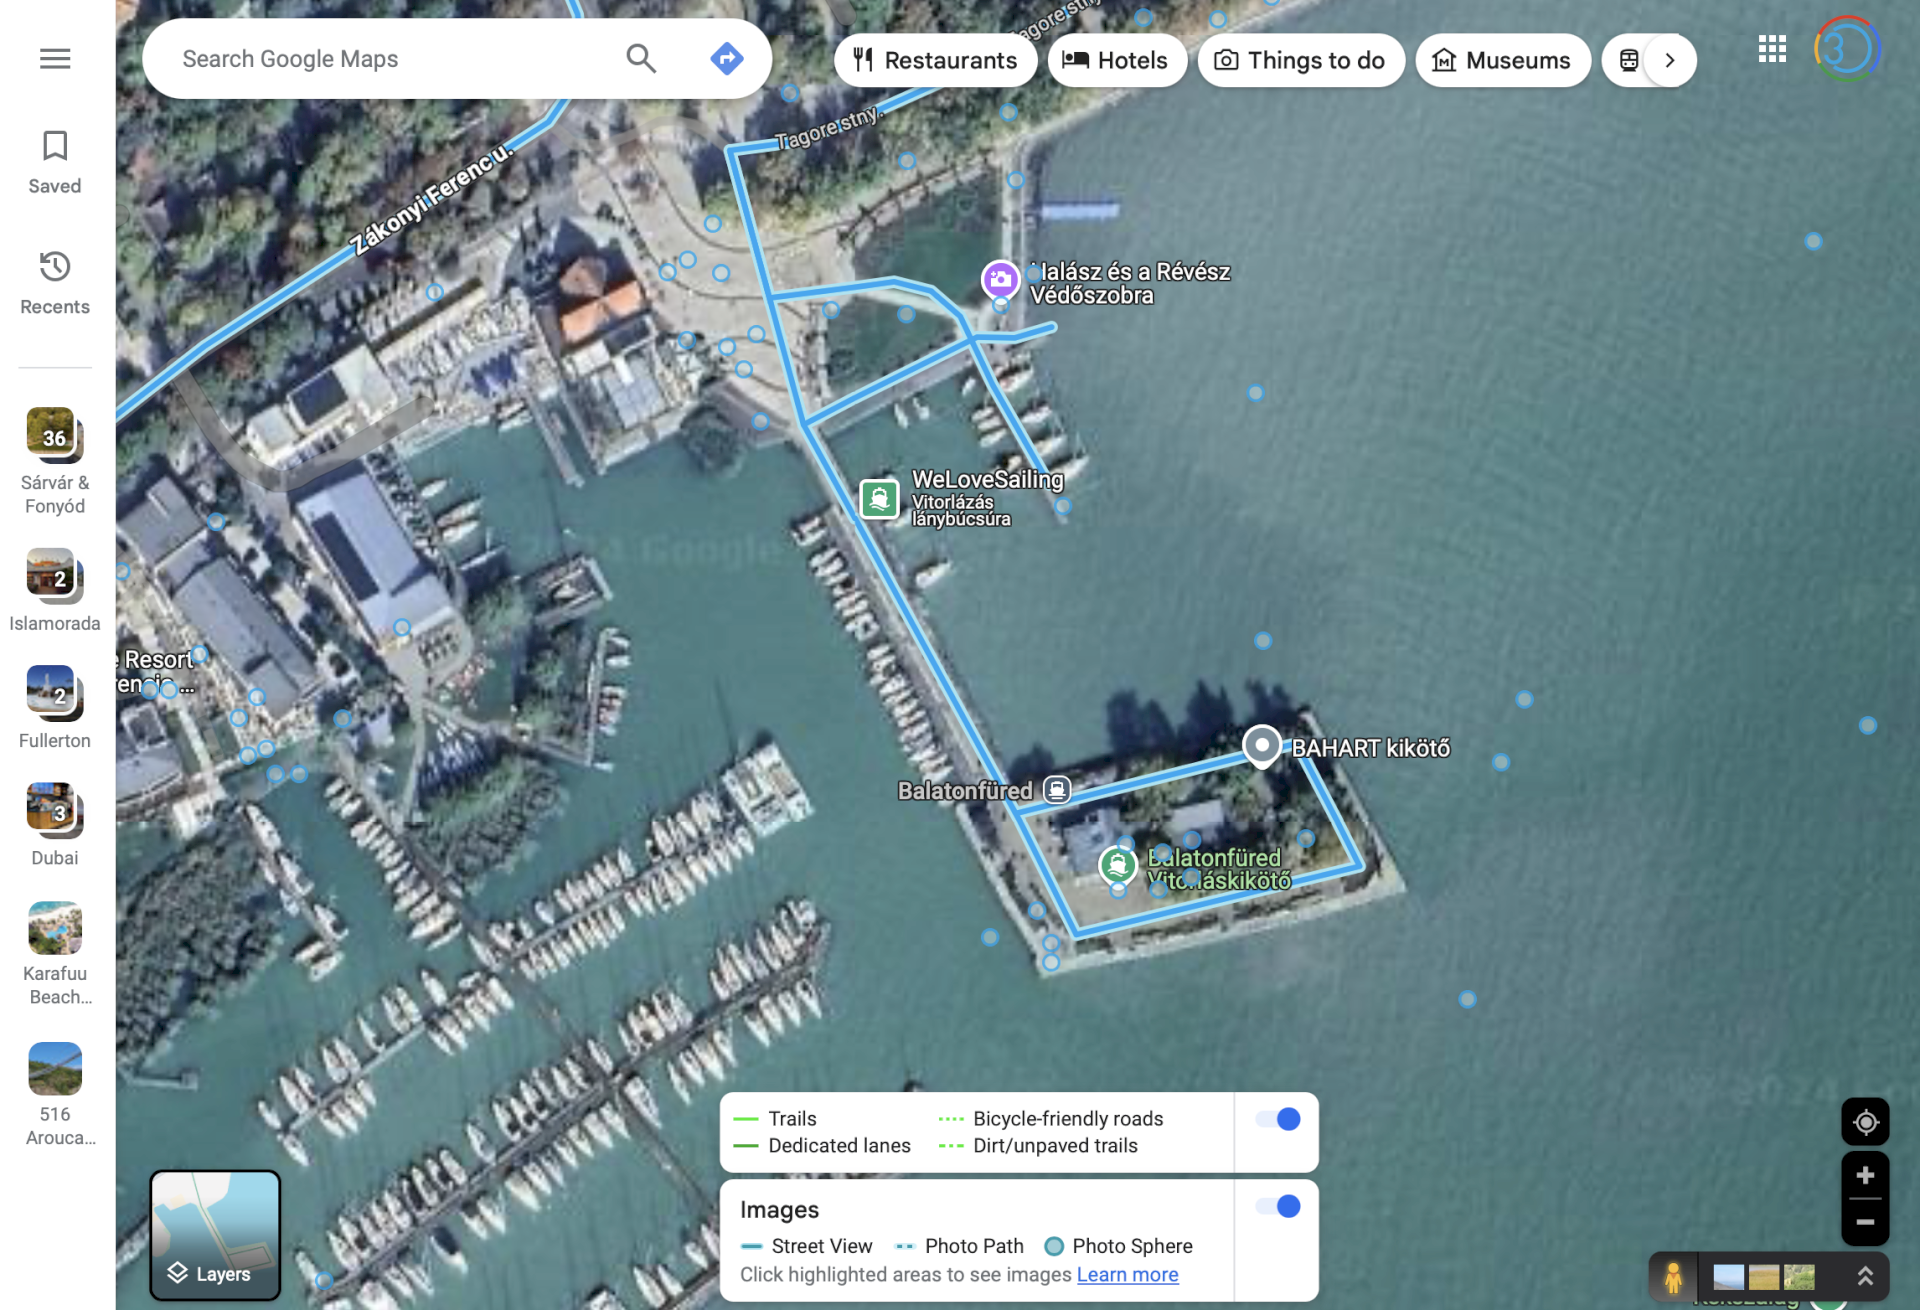This screenshot has width=1920, height=1310.
Task: Click the Images panel heading
Action: [780, 1210]
